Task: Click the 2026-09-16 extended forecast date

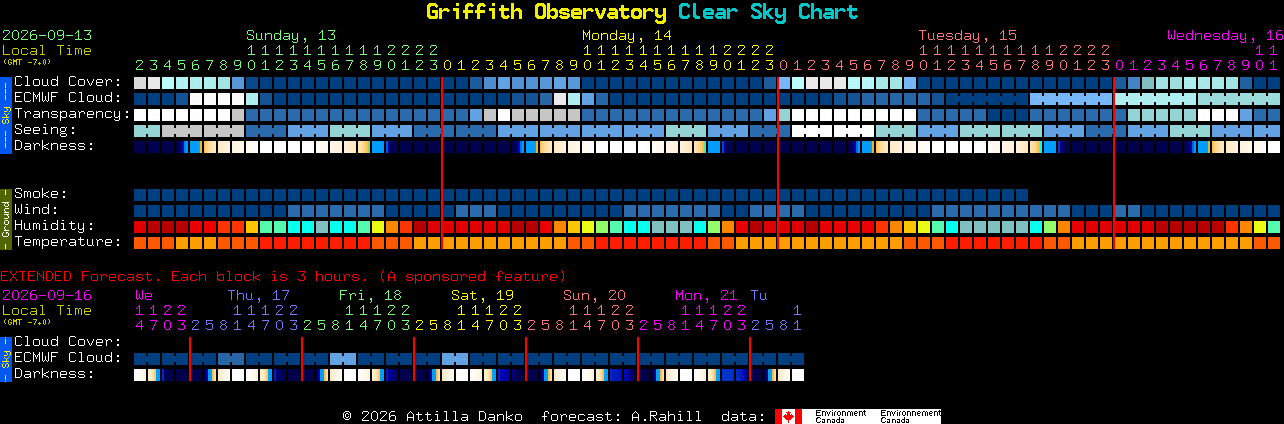Action: pos(47,295)
